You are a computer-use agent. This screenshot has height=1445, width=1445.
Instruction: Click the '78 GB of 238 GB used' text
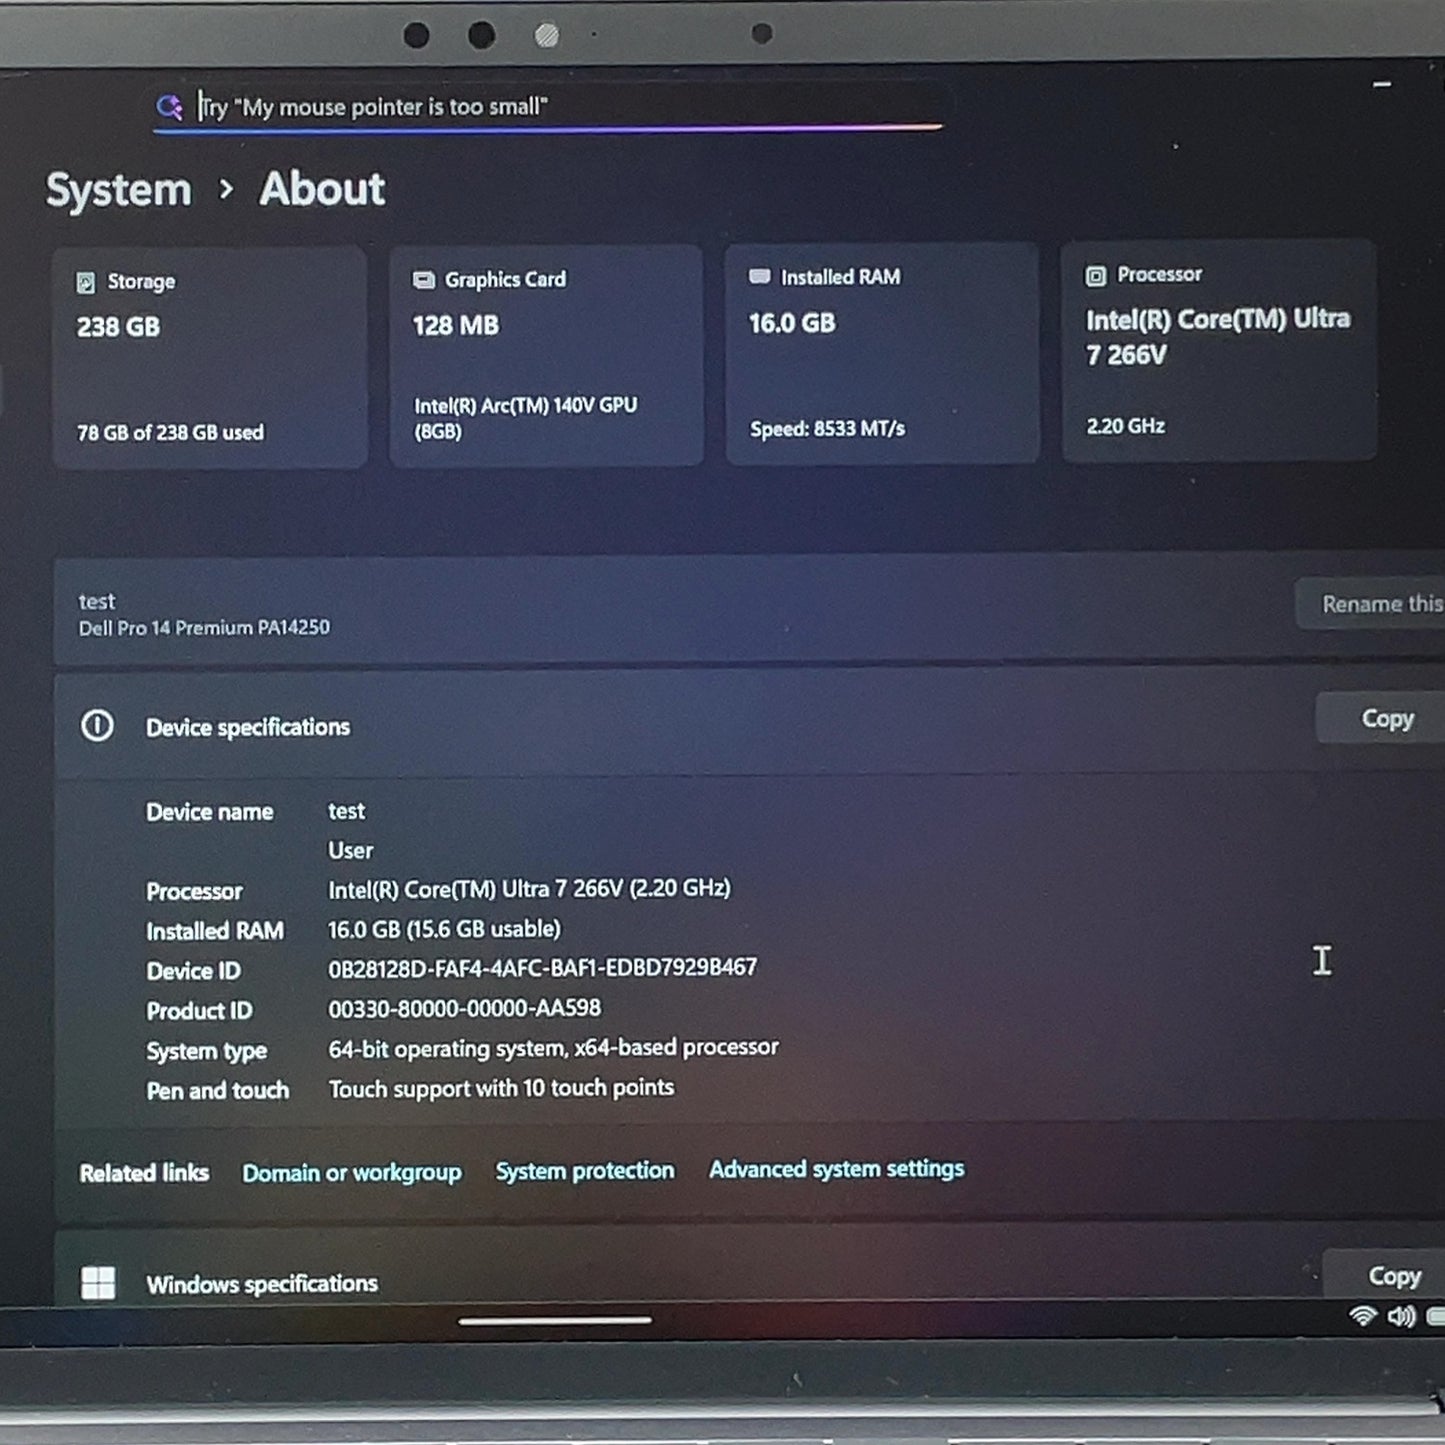pos(170,433)
